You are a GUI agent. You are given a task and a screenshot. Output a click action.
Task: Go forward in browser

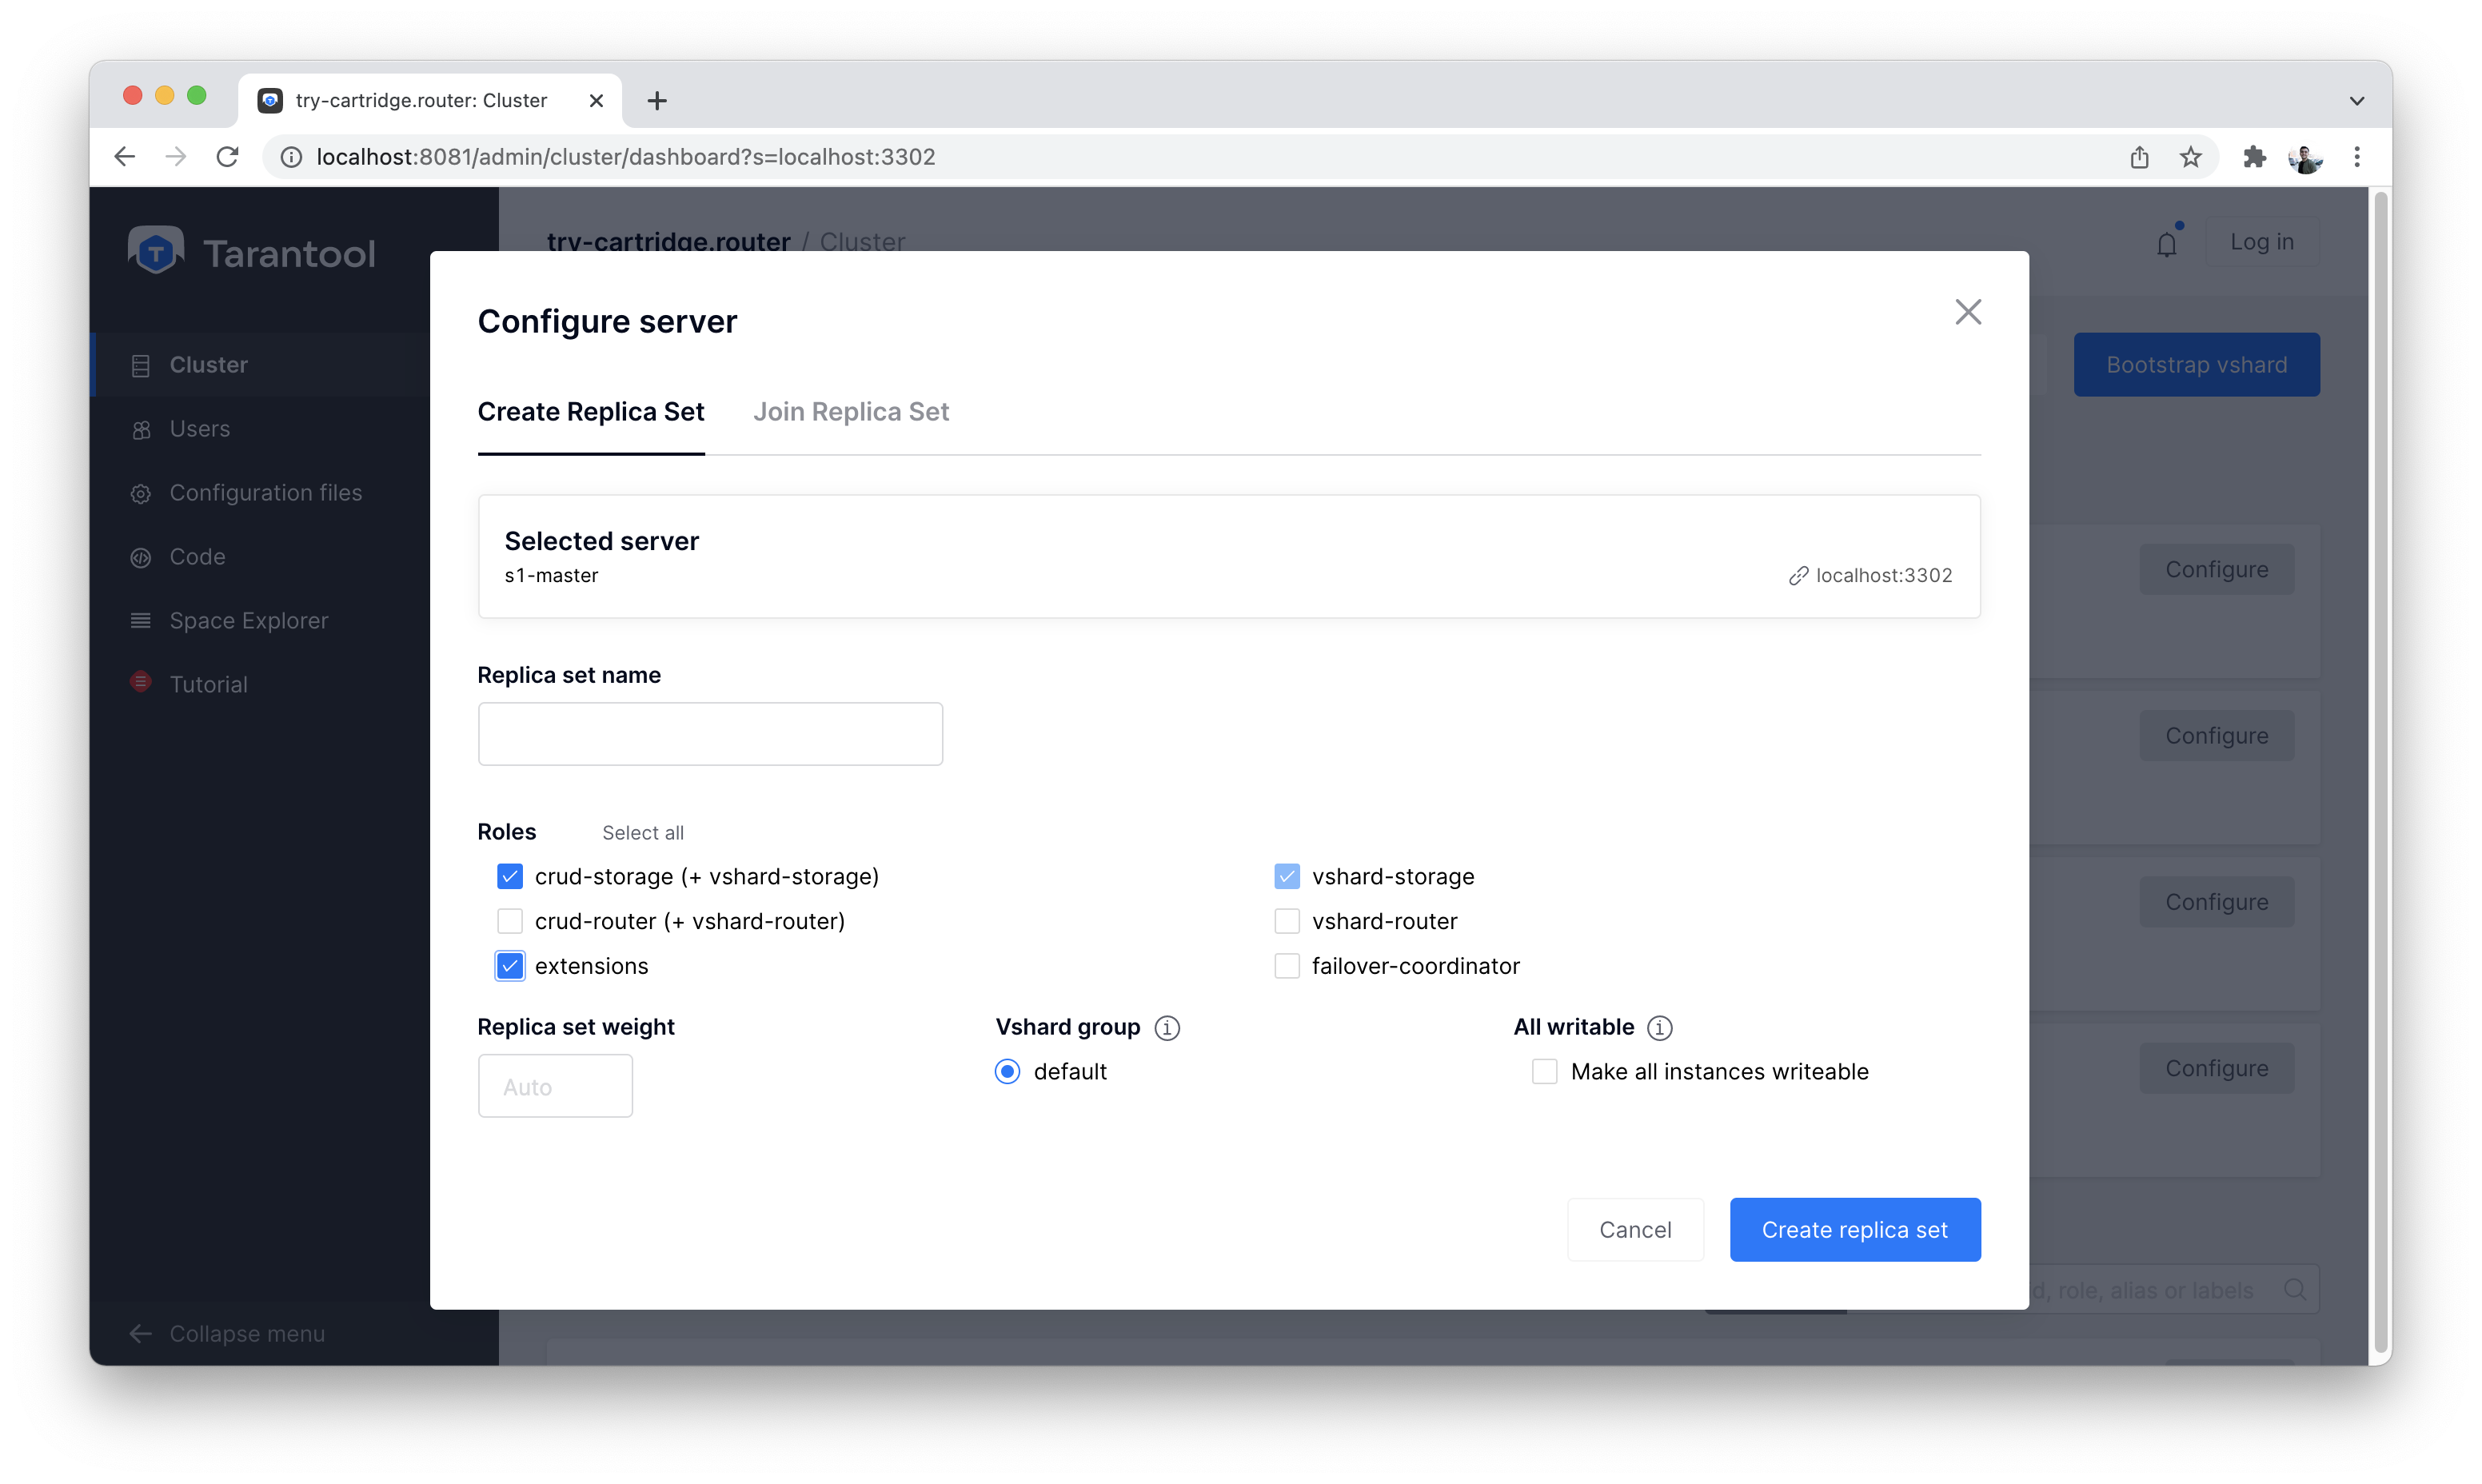coord(176,157)
